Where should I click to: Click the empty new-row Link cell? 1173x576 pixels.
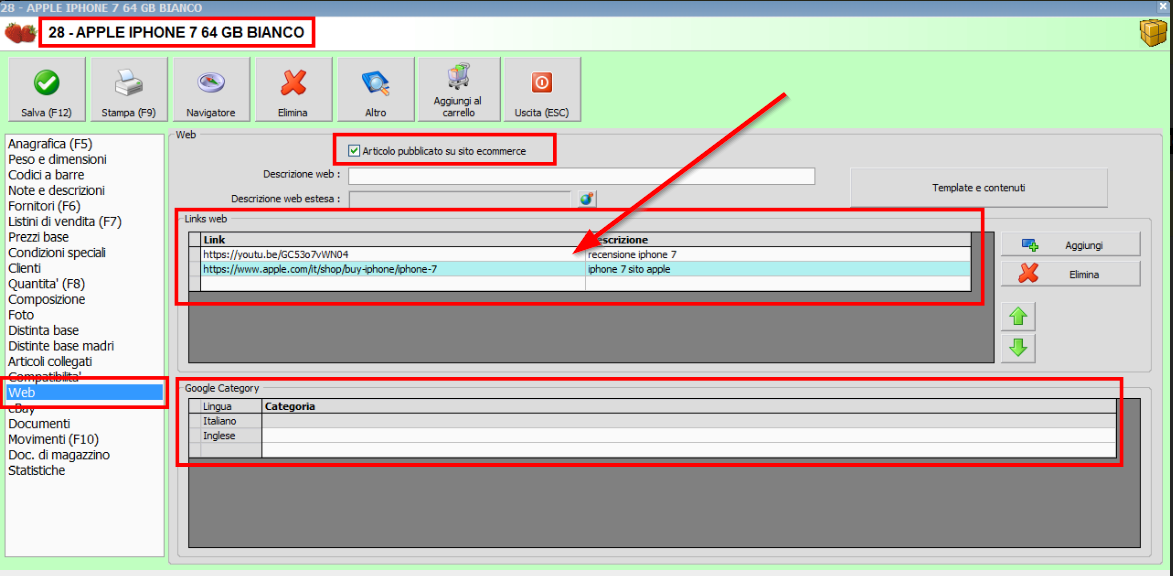tap(393, 284)
